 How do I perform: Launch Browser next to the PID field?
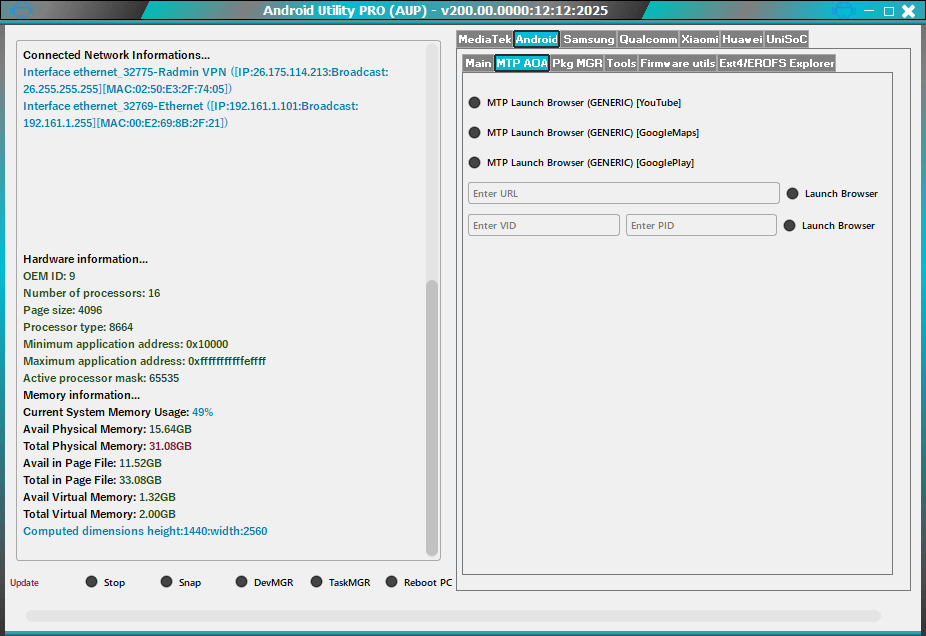tap(790, 226)
